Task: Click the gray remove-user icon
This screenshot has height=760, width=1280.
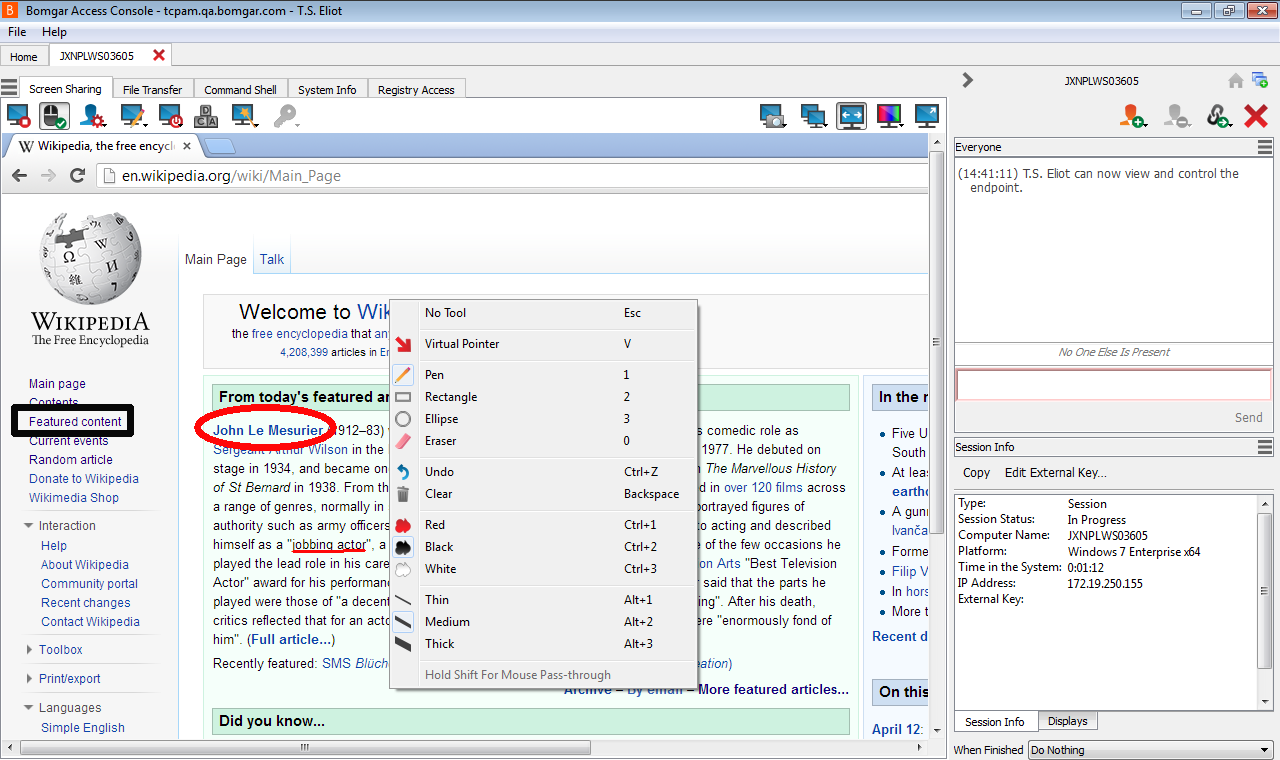Action: pyautogui.click(x=1176, y=117)
